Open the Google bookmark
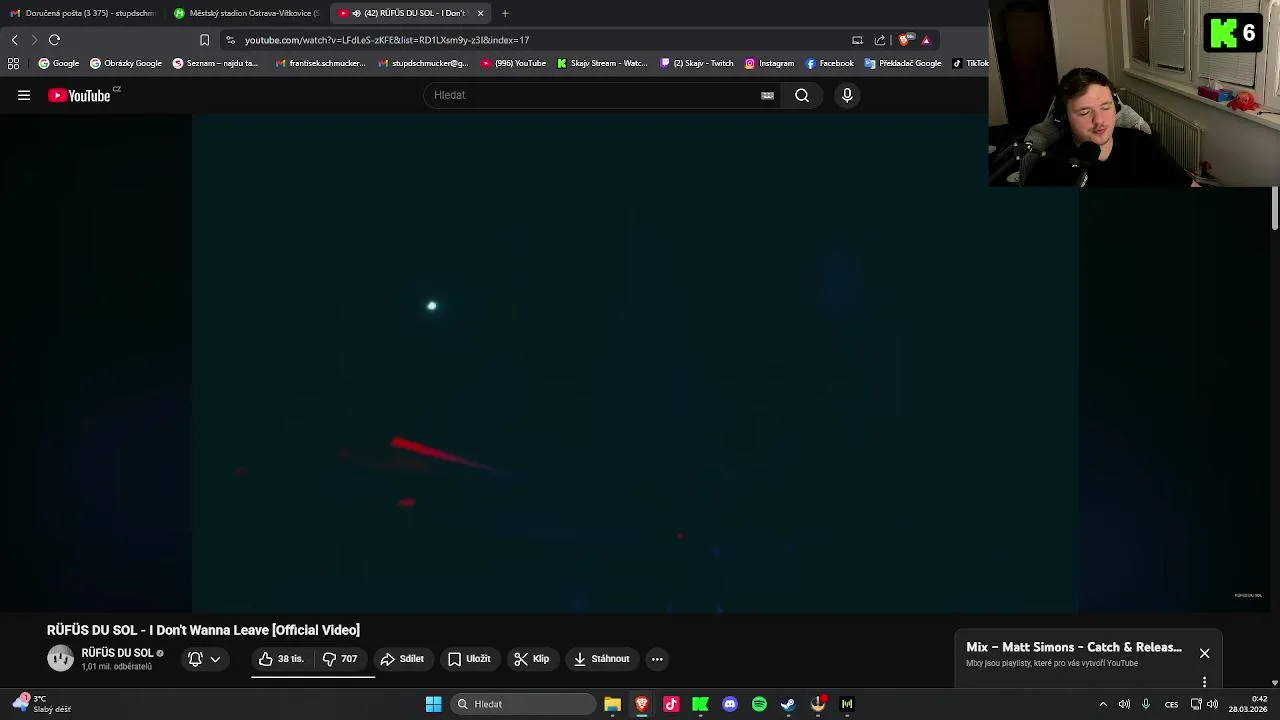This screenshot has width=1280, height=720. coord(59,63)
